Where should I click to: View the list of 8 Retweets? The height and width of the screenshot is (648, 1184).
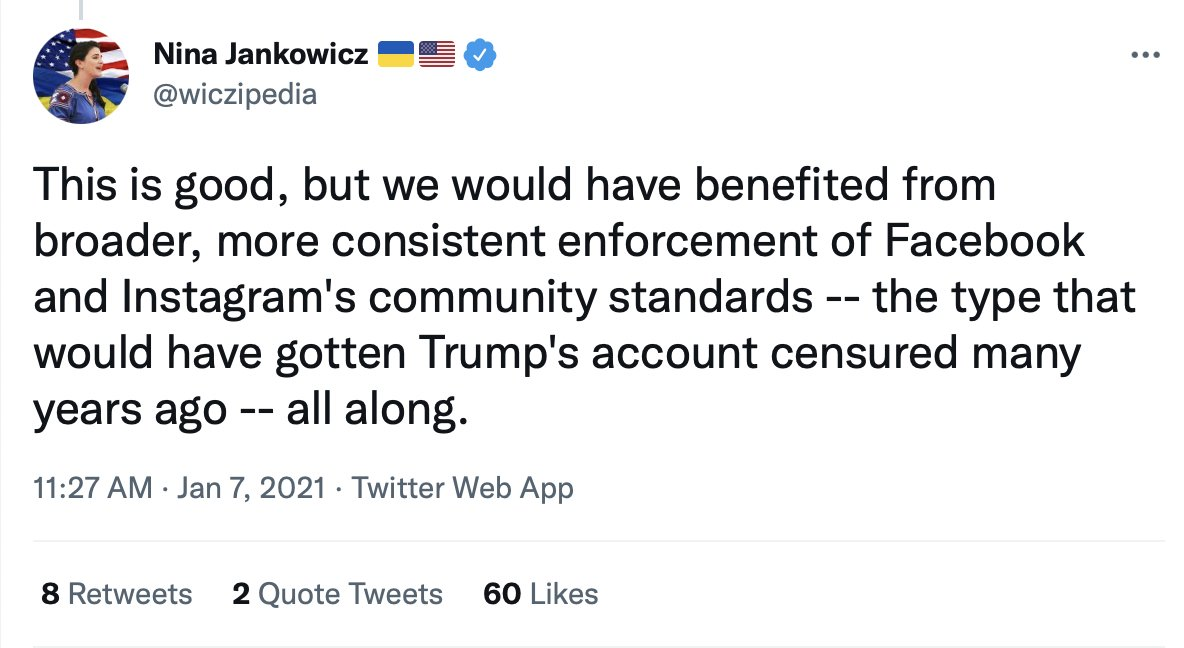point(117,594)
